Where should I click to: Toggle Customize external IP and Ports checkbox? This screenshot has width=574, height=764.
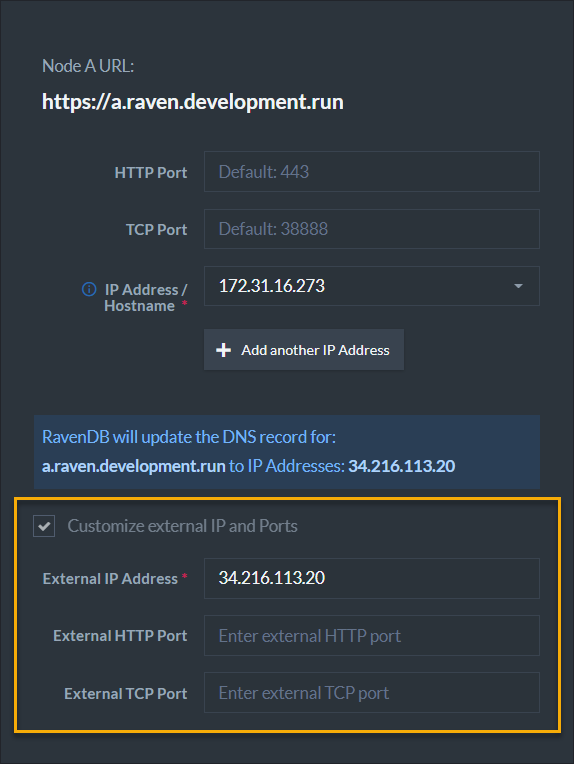click(x=44, y=526)
